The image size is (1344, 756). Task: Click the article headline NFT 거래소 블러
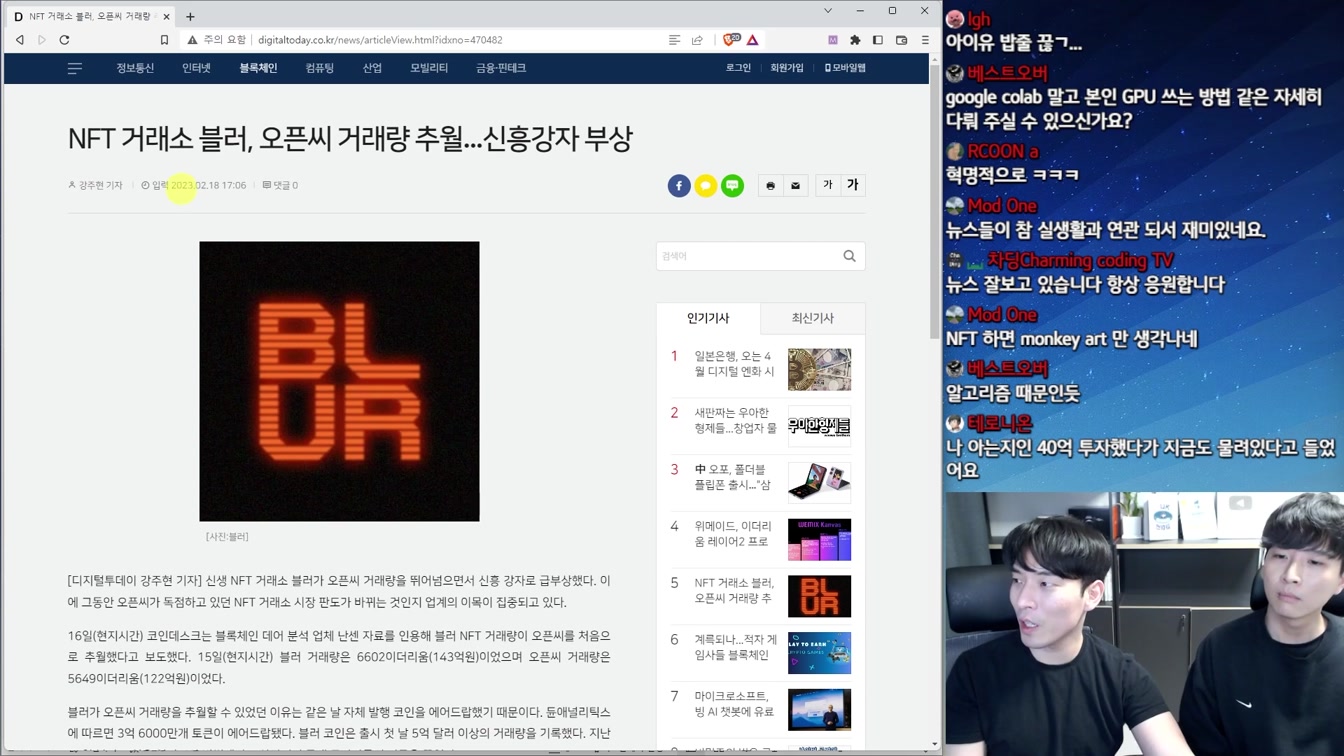tap(350, 139)
